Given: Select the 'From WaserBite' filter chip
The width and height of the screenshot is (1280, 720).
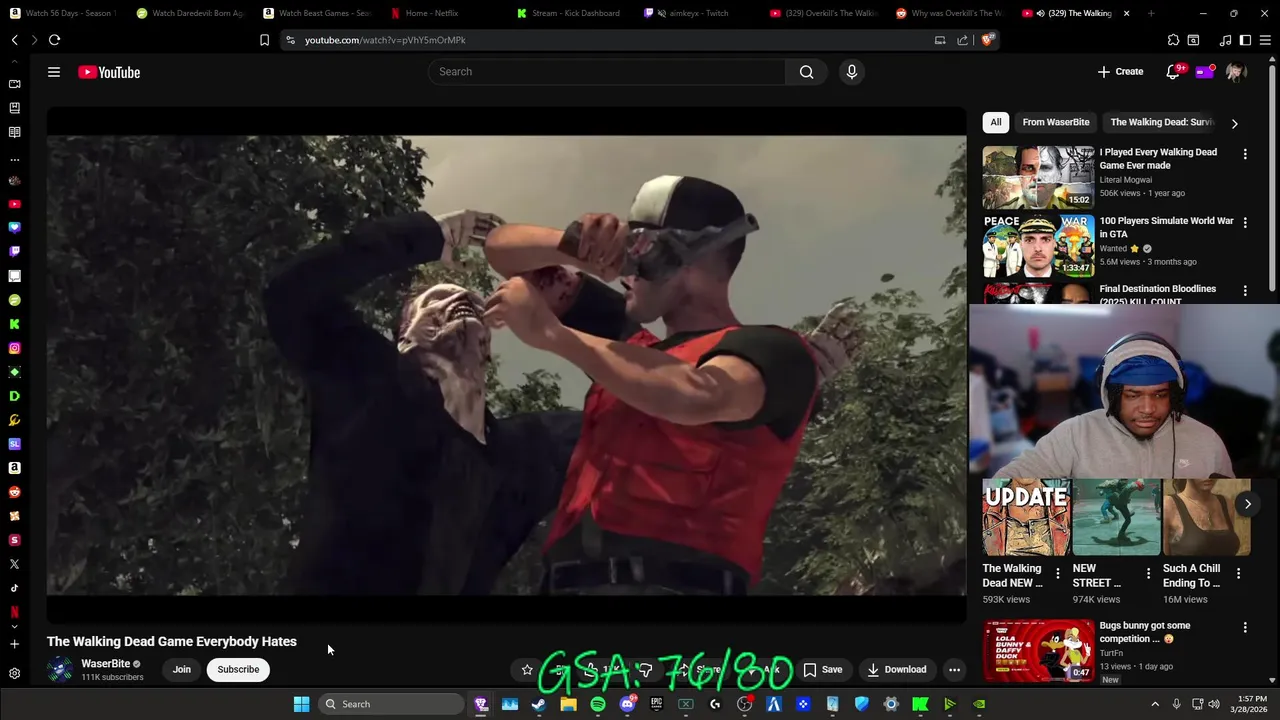Looking at the screenshot, I should pos(1056,122).
